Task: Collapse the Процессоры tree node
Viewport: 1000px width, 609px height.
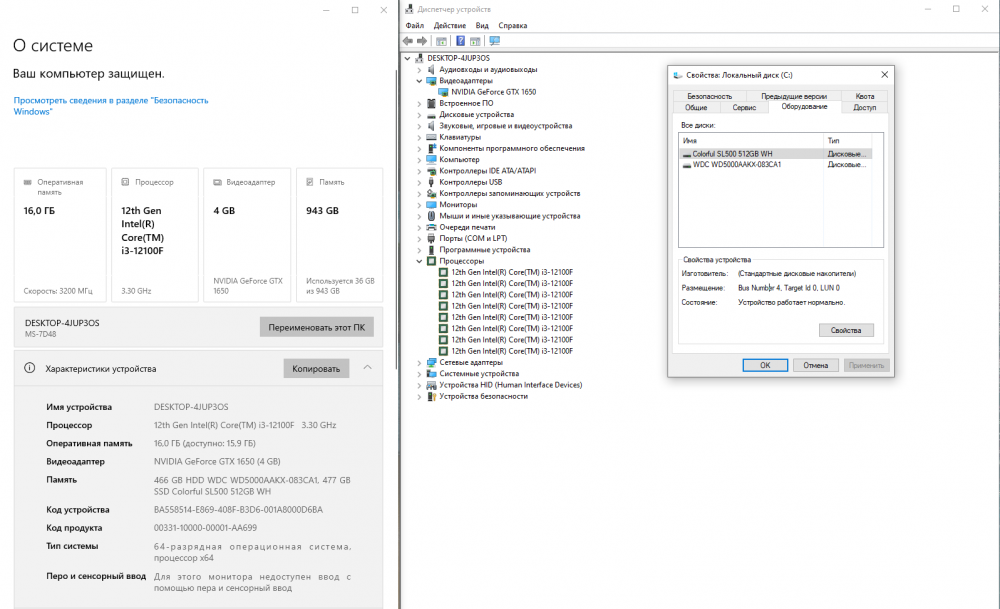Action: [x=420, y=261]
